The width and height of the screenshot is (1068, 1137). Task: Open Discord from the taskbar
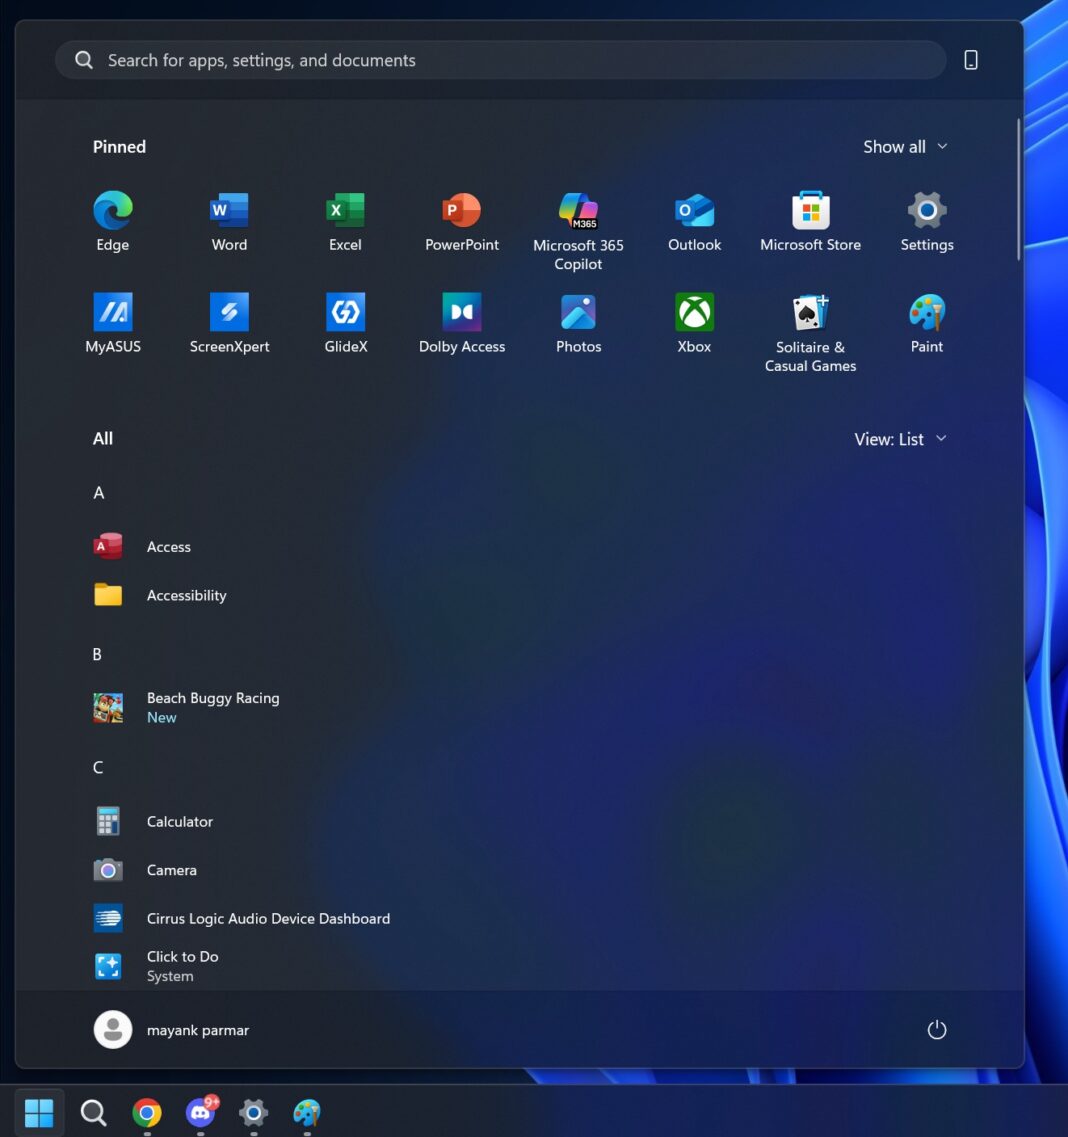pyautogui.click(x=200, y=1112)
